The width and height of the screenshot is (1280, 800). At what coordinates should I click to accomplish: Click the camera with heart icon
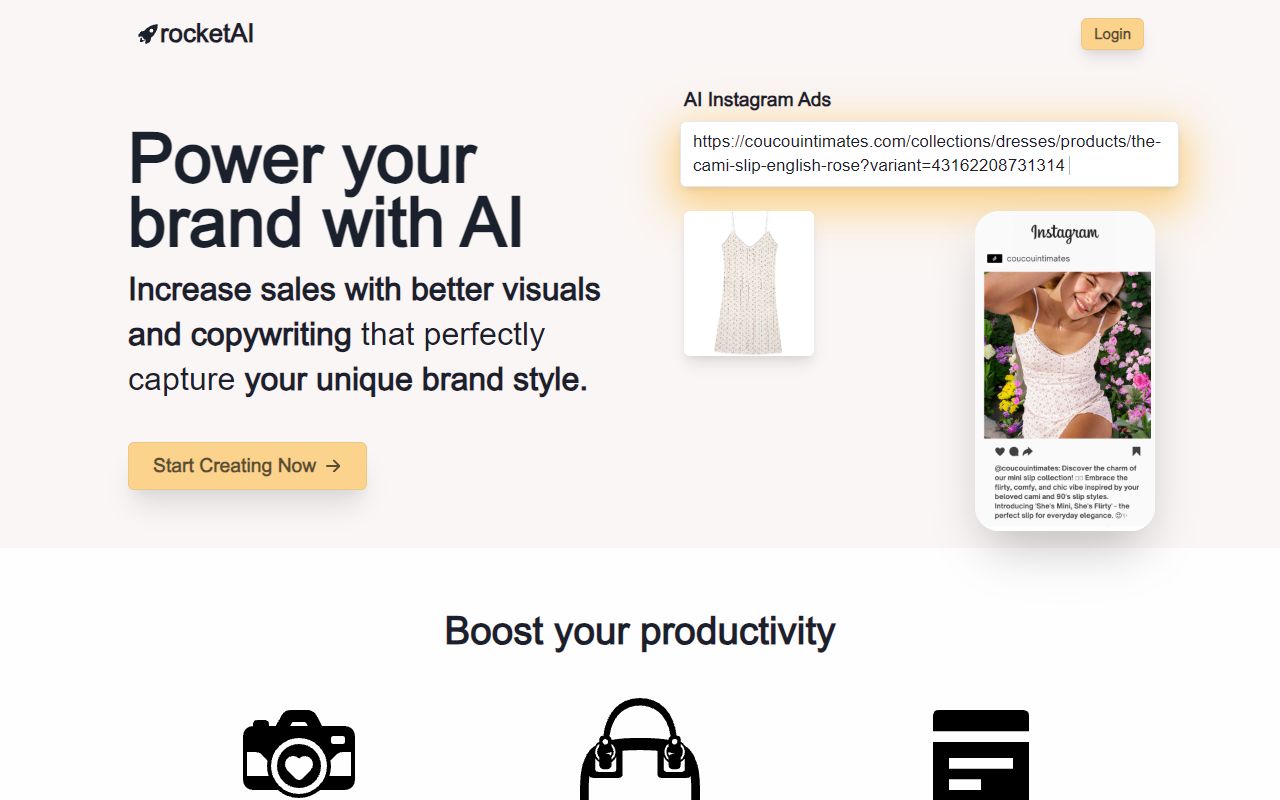(x=299, y=754)
